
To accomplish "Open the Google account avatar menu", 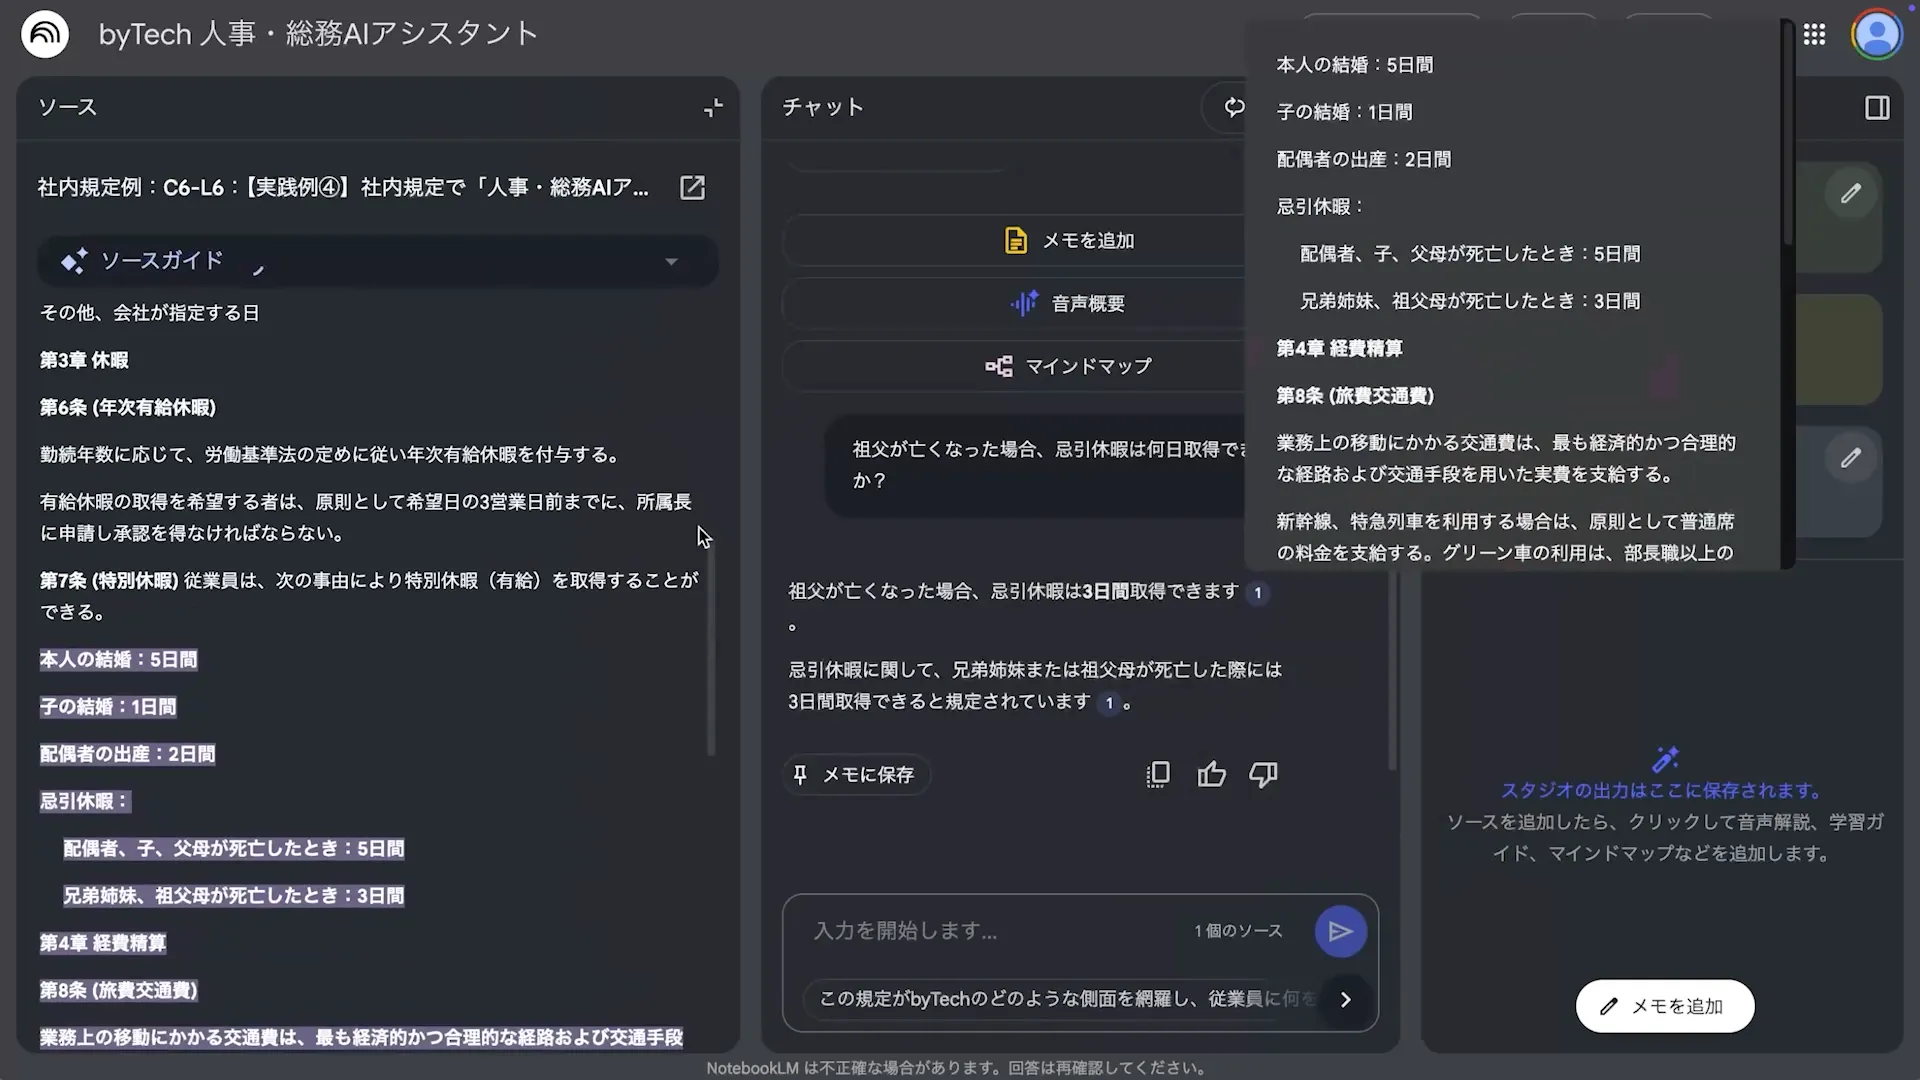I will click(1878, 34).
